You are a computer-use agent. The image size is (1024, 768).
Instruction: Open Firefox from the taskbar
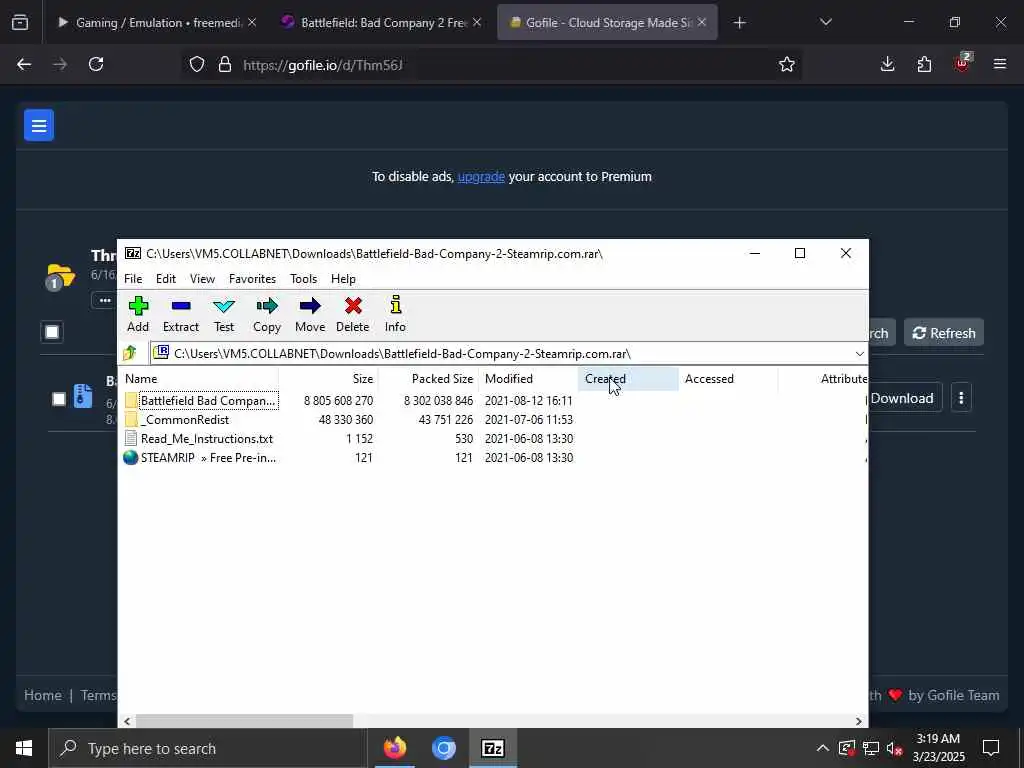pos(394,748)
